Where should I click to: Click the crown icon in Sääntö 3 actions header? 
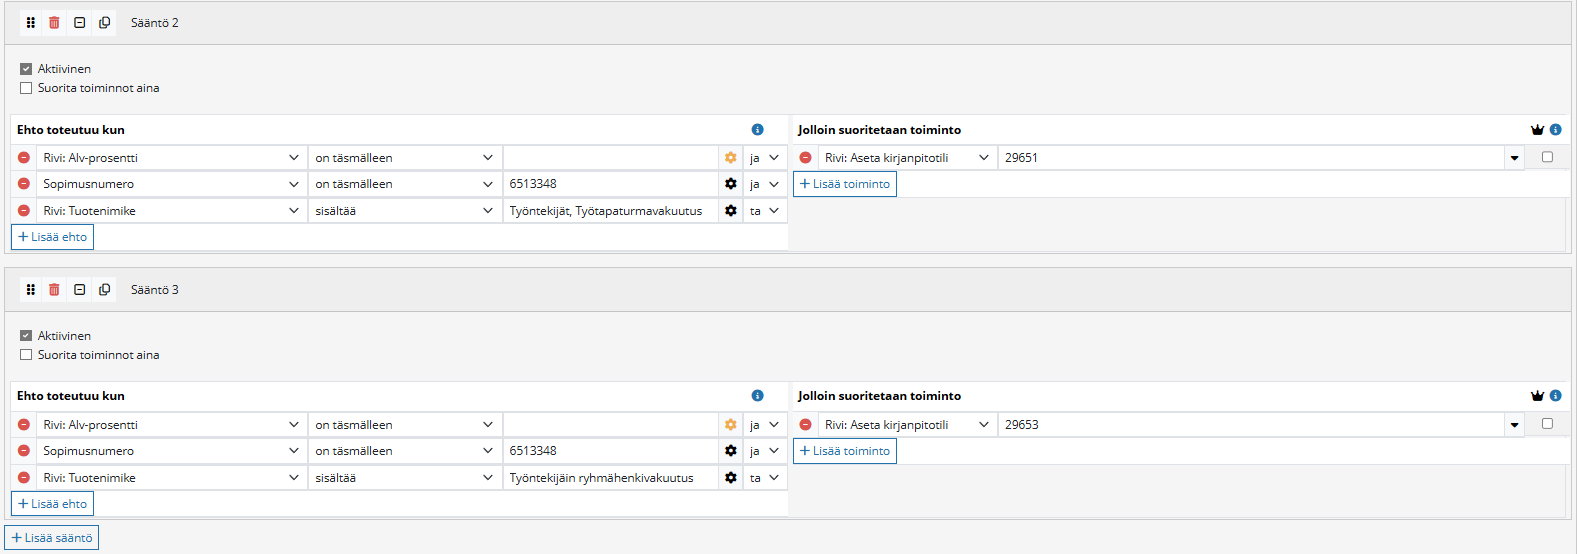1537,396
